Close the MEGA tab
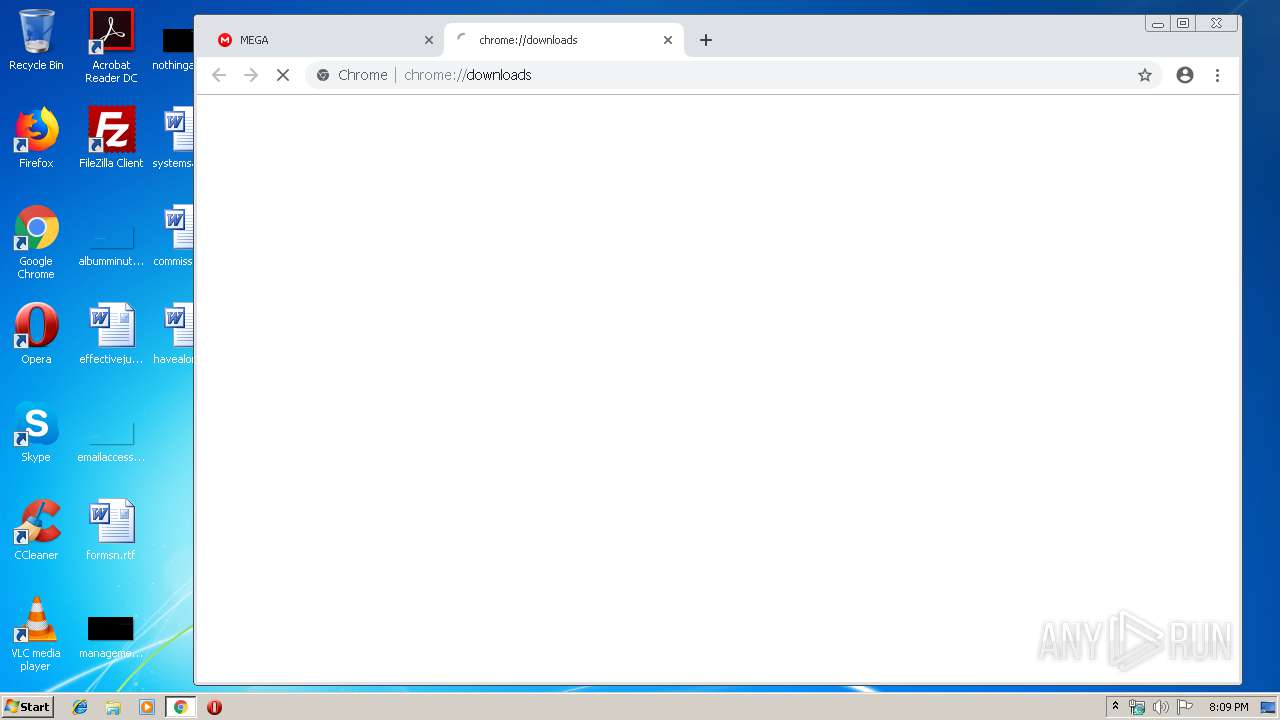 [429, 40]
